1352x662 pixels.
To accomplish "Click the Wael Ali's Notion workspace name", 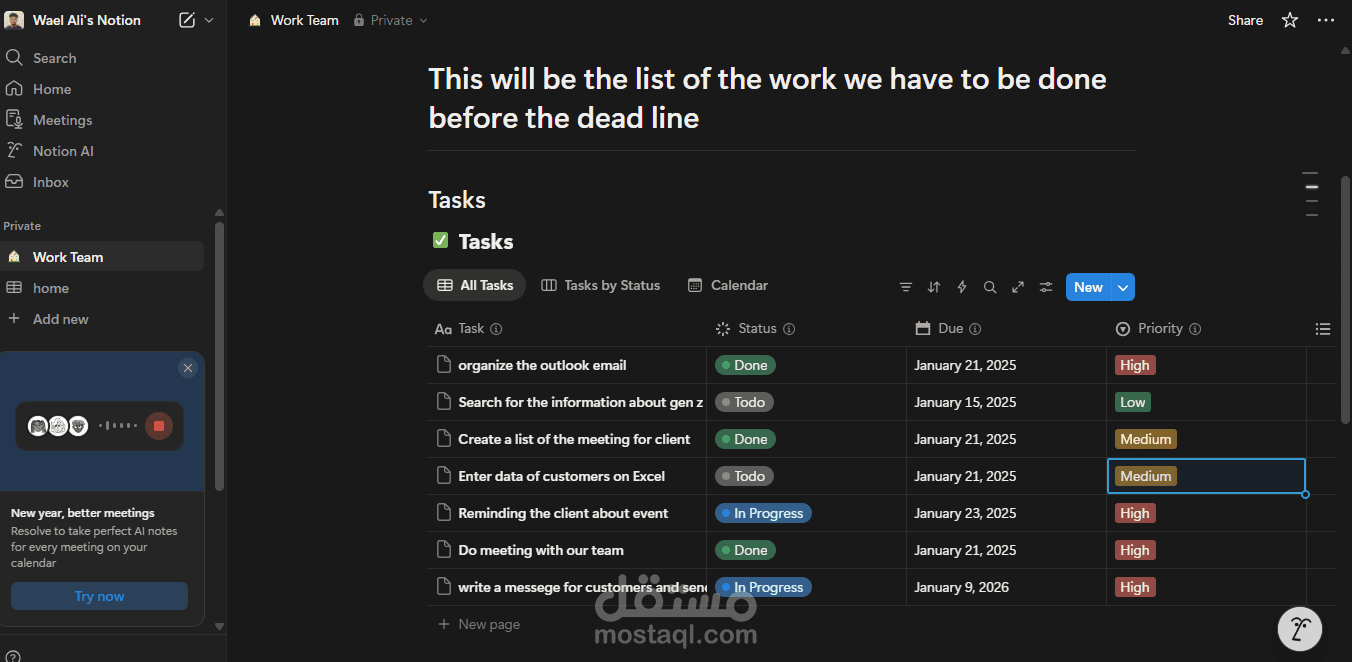I will [x=87, y=20].
